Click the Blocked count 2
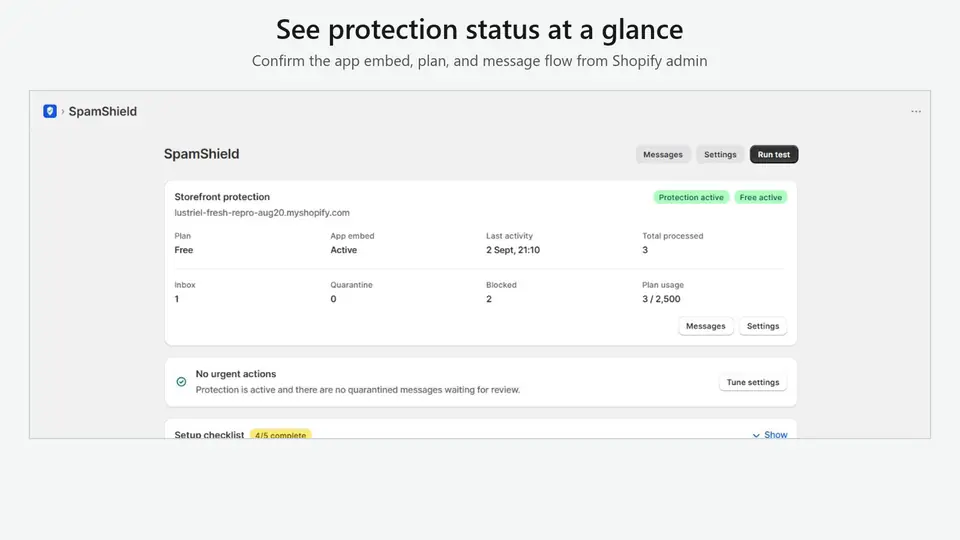Image resolution: width=960 pixels, height=540 pixels. 489,299
